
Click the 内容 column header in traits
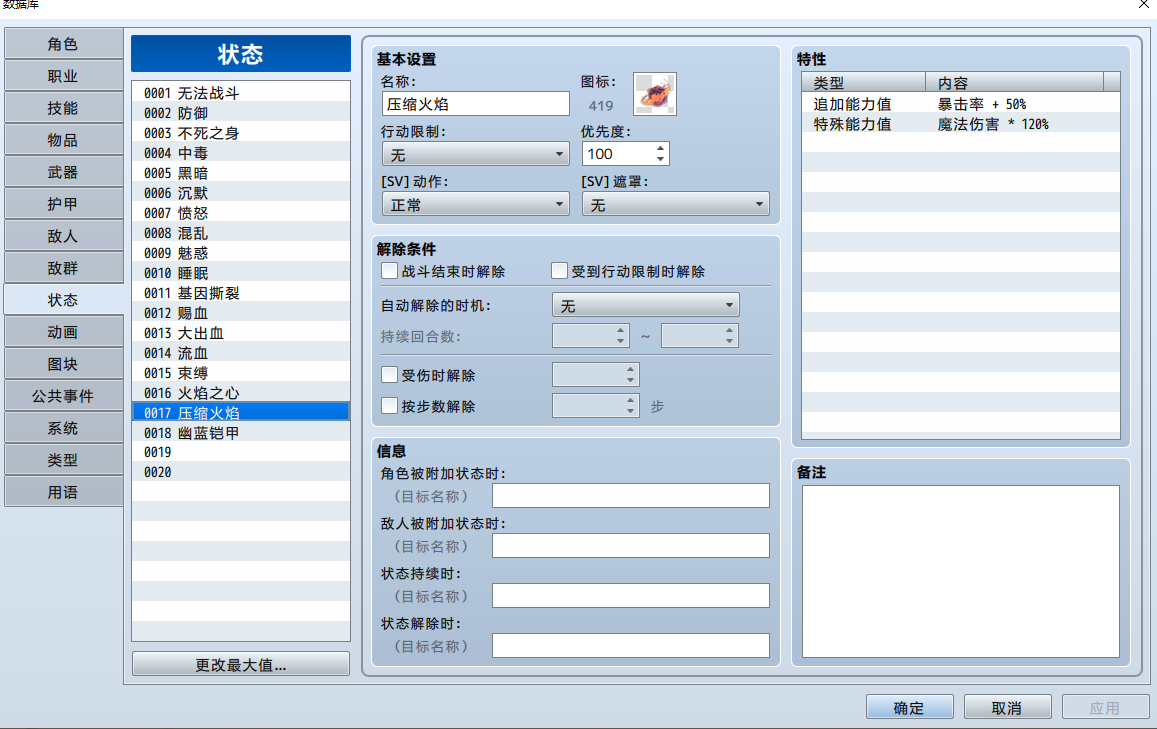(1014, 82)
